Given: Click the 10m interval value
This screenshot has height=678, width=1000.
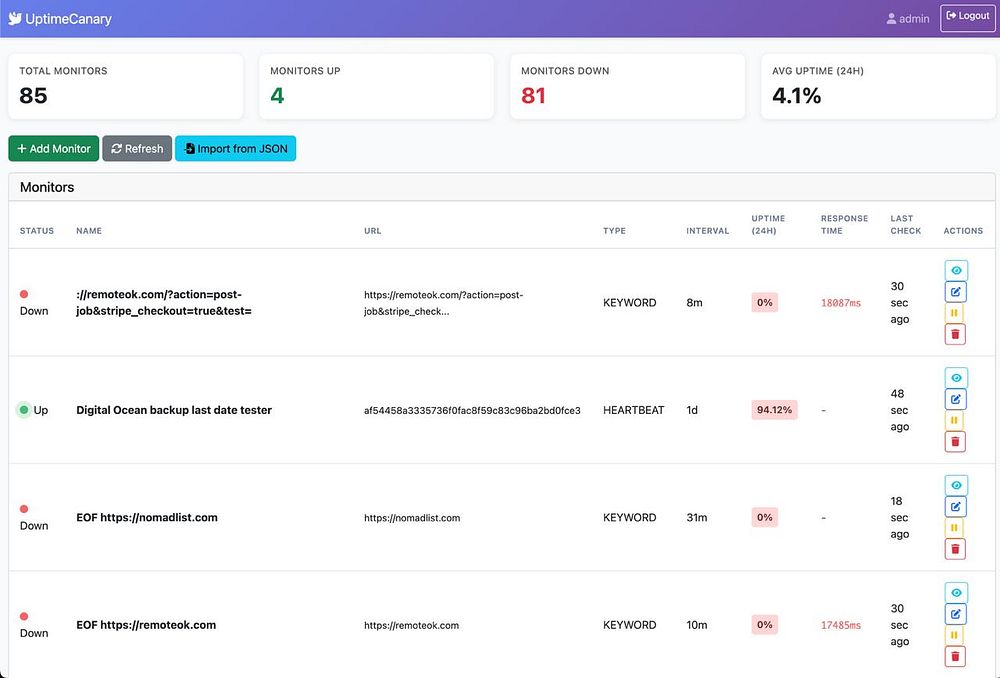Looking at the screenshot, I should (696, 625).
